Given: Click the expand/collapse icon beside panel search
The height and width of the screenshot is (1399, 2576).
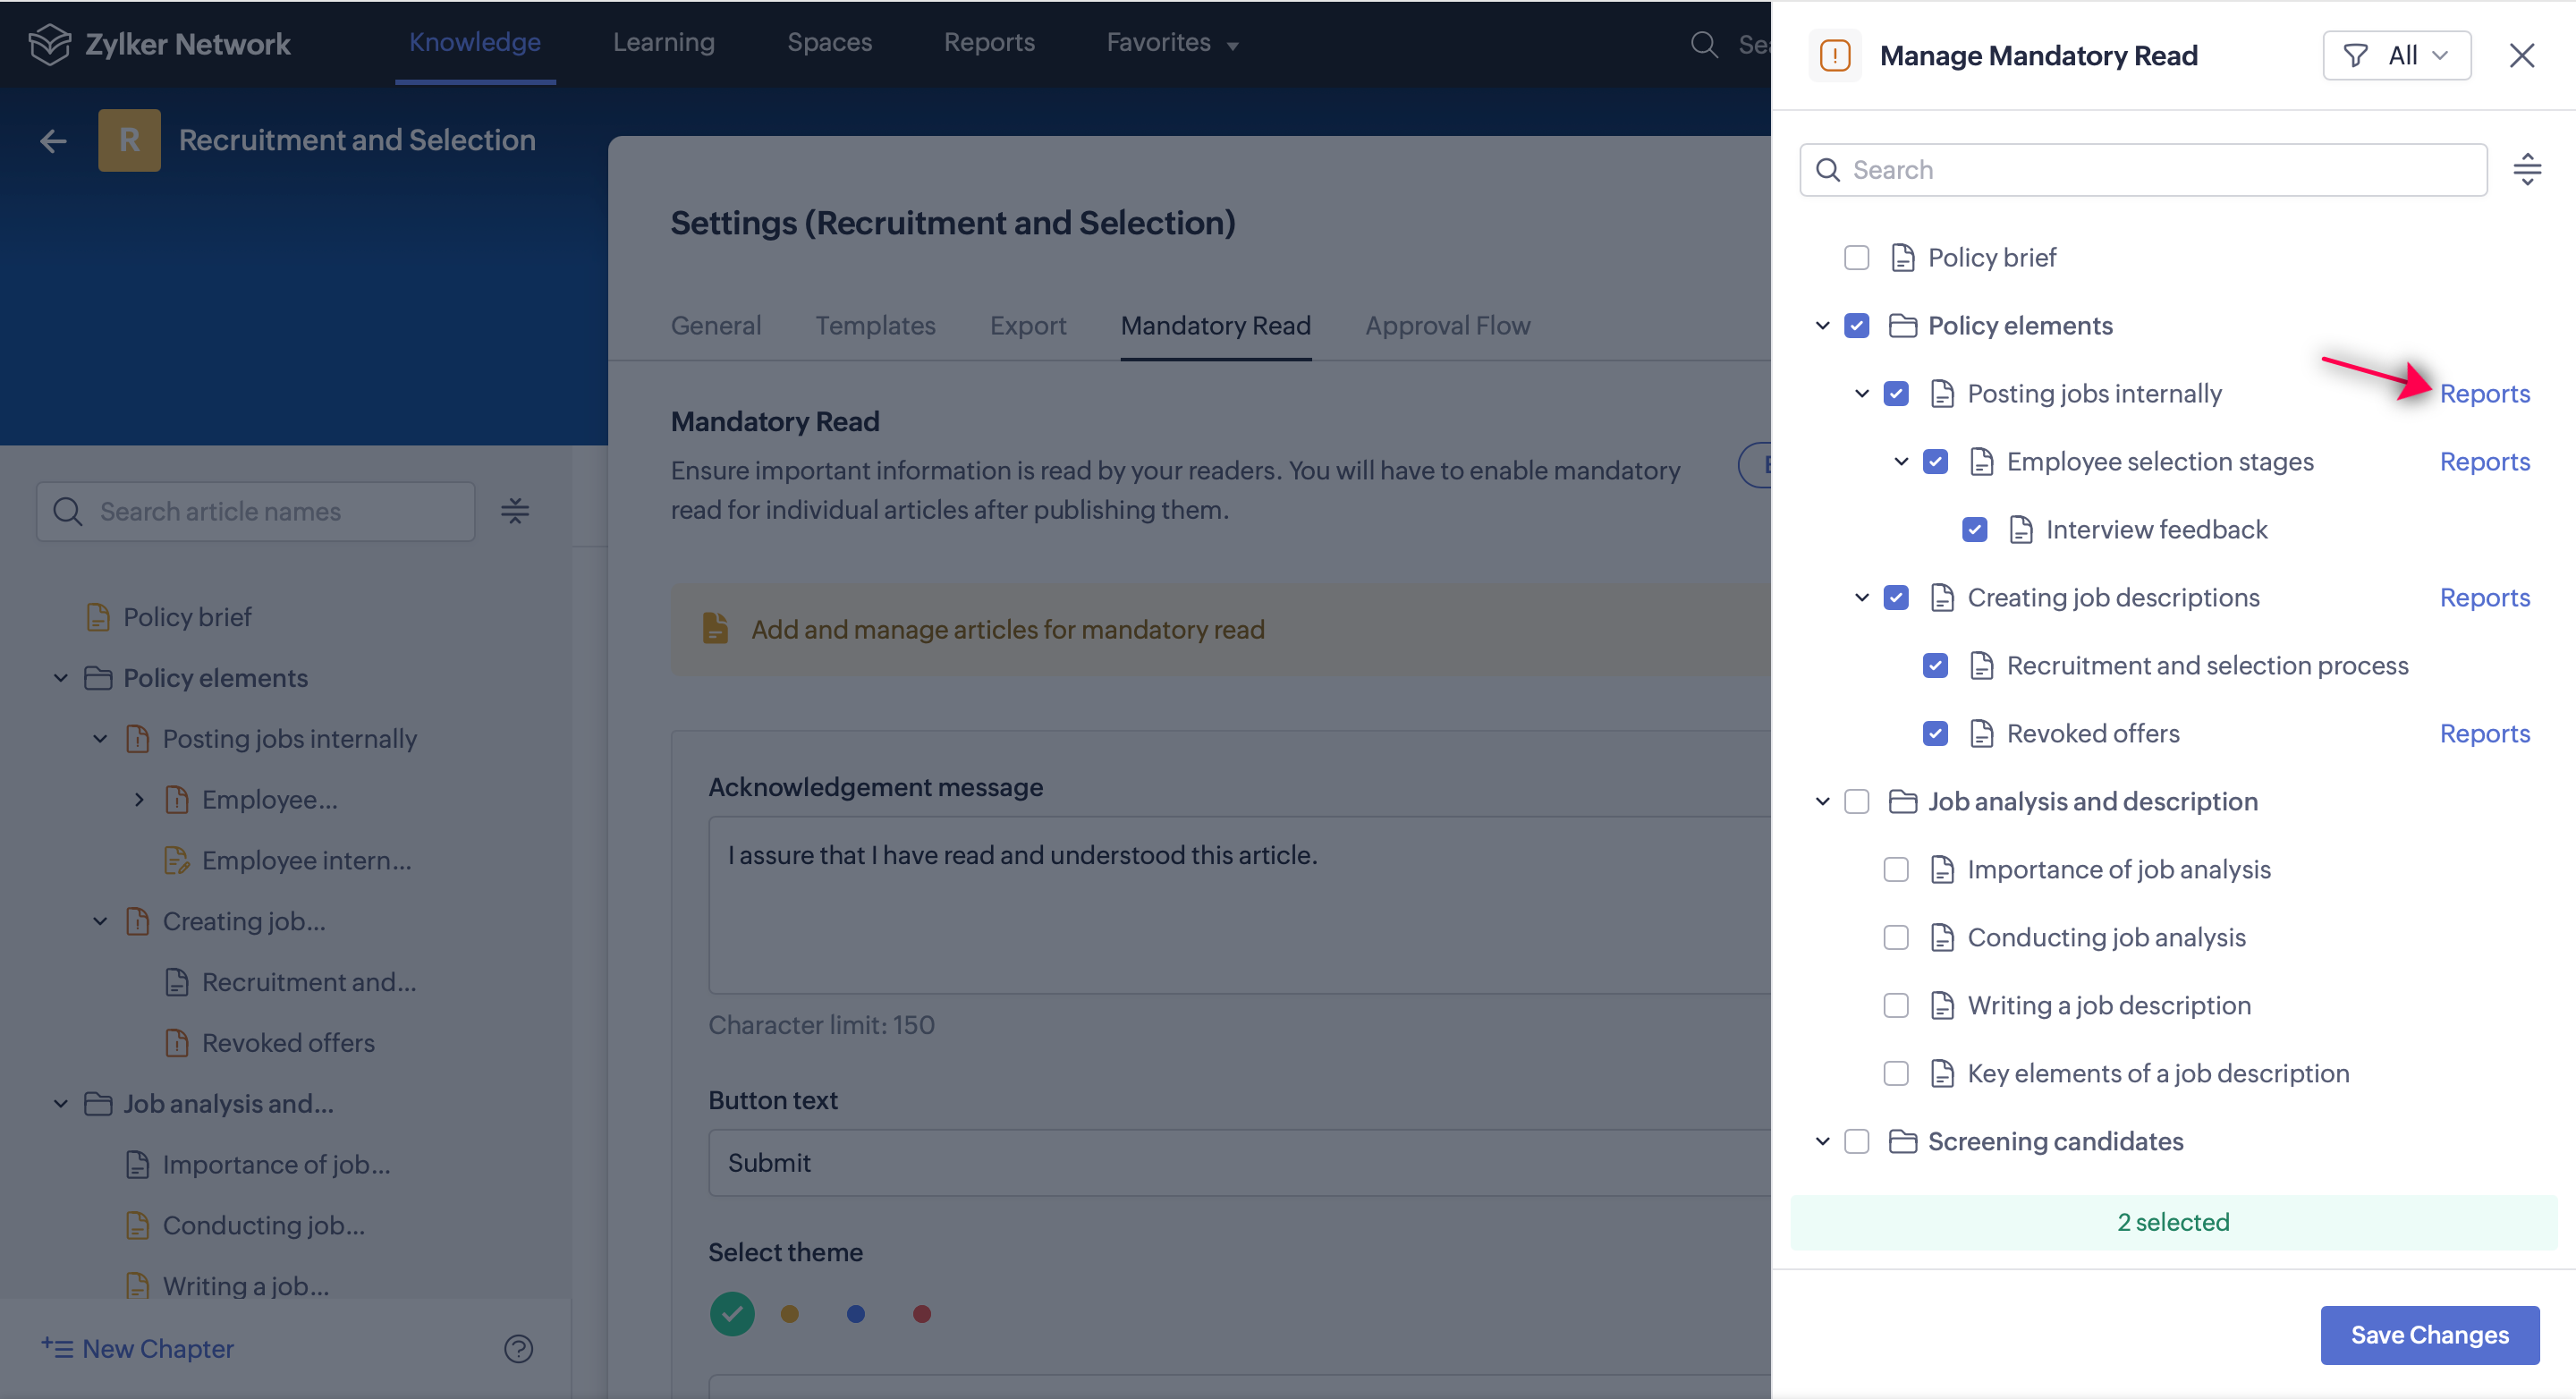Looking at the screenshot, I should [x=2527, y=170].
